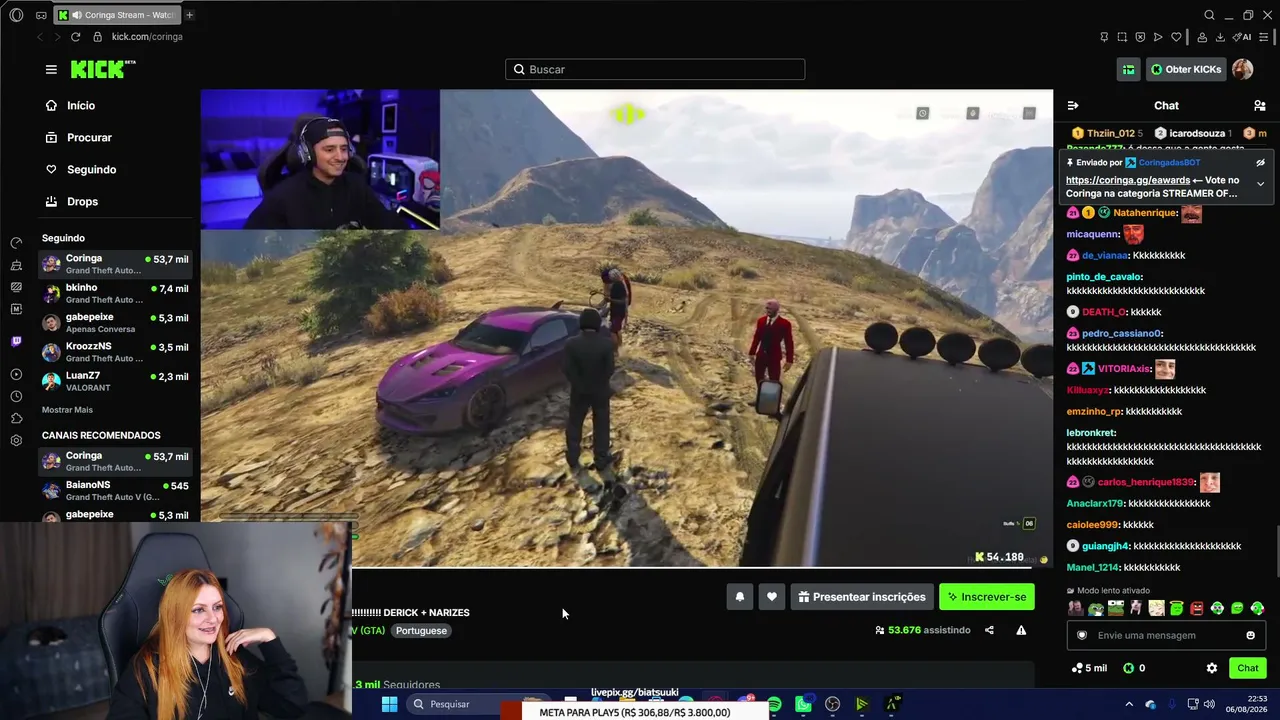The height and width of the screenshot is (720, 1280).
Task: Share the stream via share icon
Action: [x=989, y=630]
